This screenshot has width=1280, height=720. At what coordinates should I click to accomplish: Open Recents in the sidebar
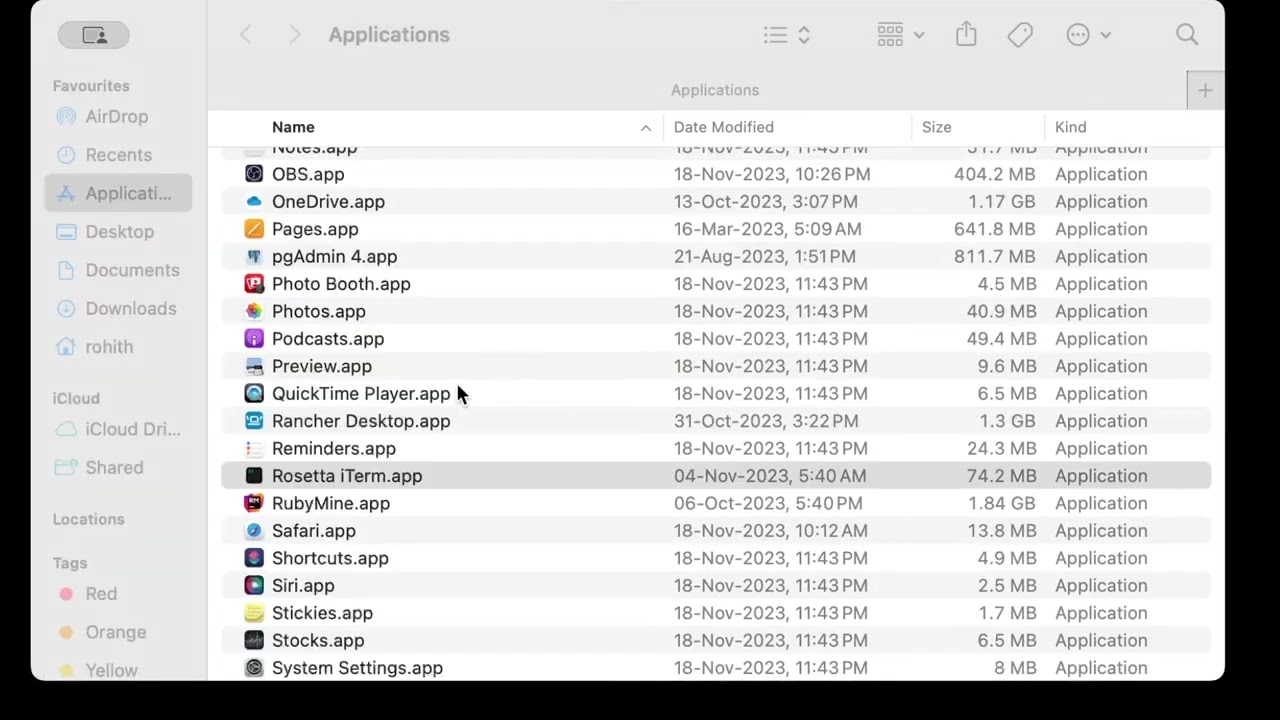coord(118,155)
